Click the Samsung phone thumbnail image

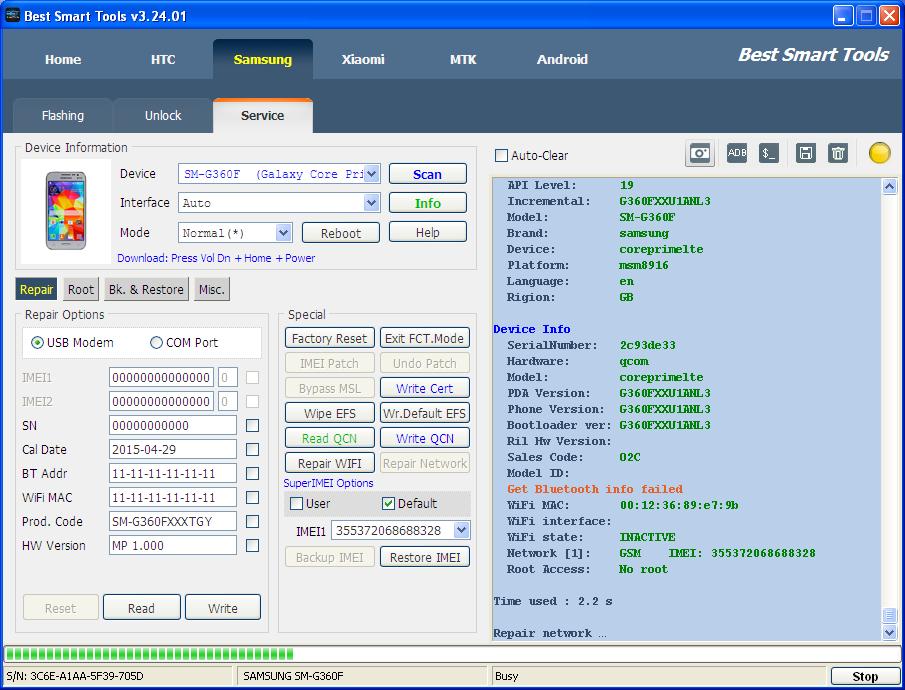[66, 211]
